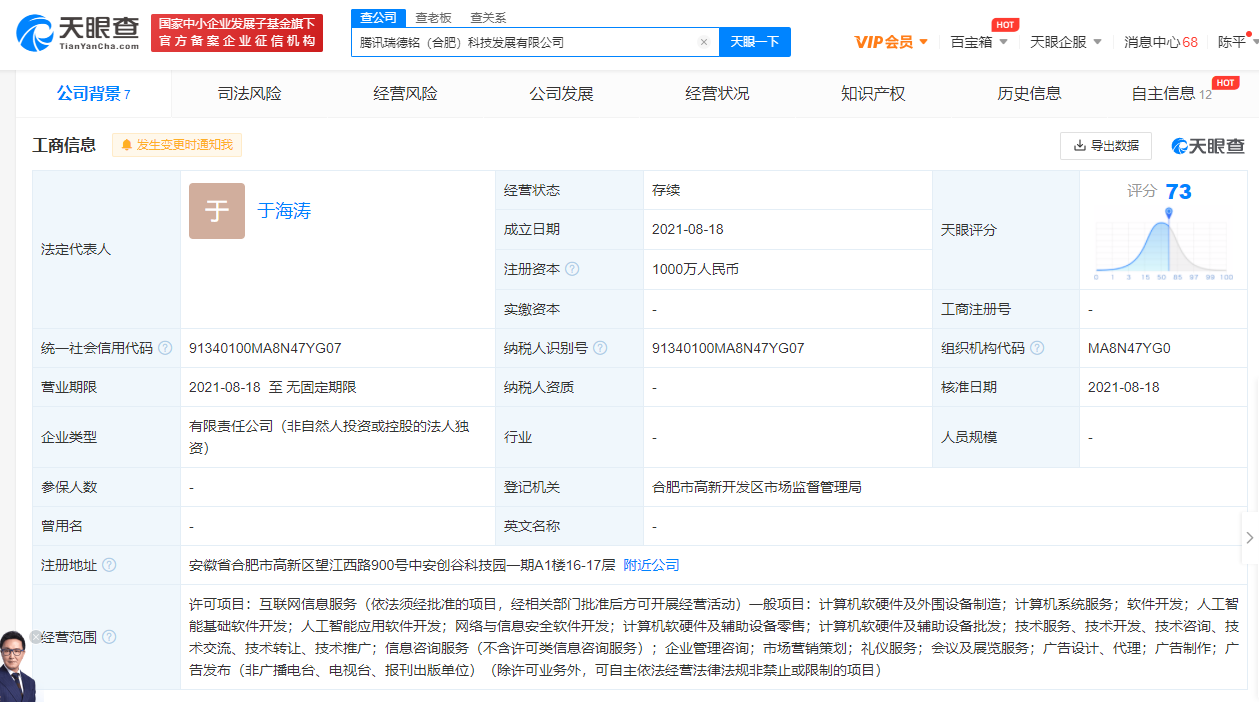
Task: Click into the company name search field
Action: tap(525, 42)
